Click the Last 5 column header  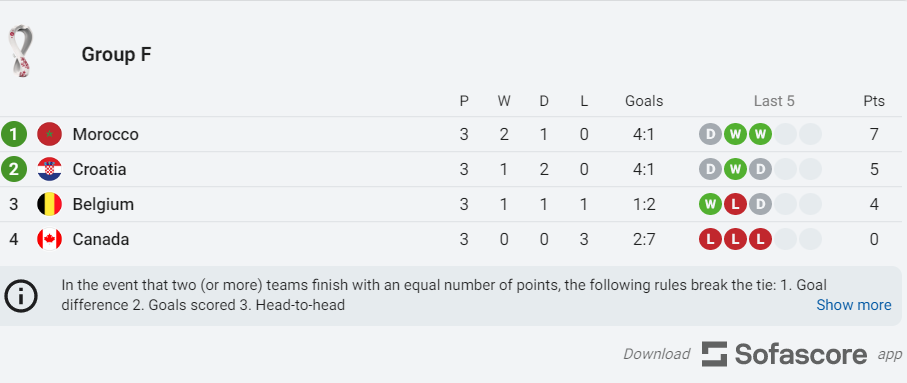coord(774,101)
